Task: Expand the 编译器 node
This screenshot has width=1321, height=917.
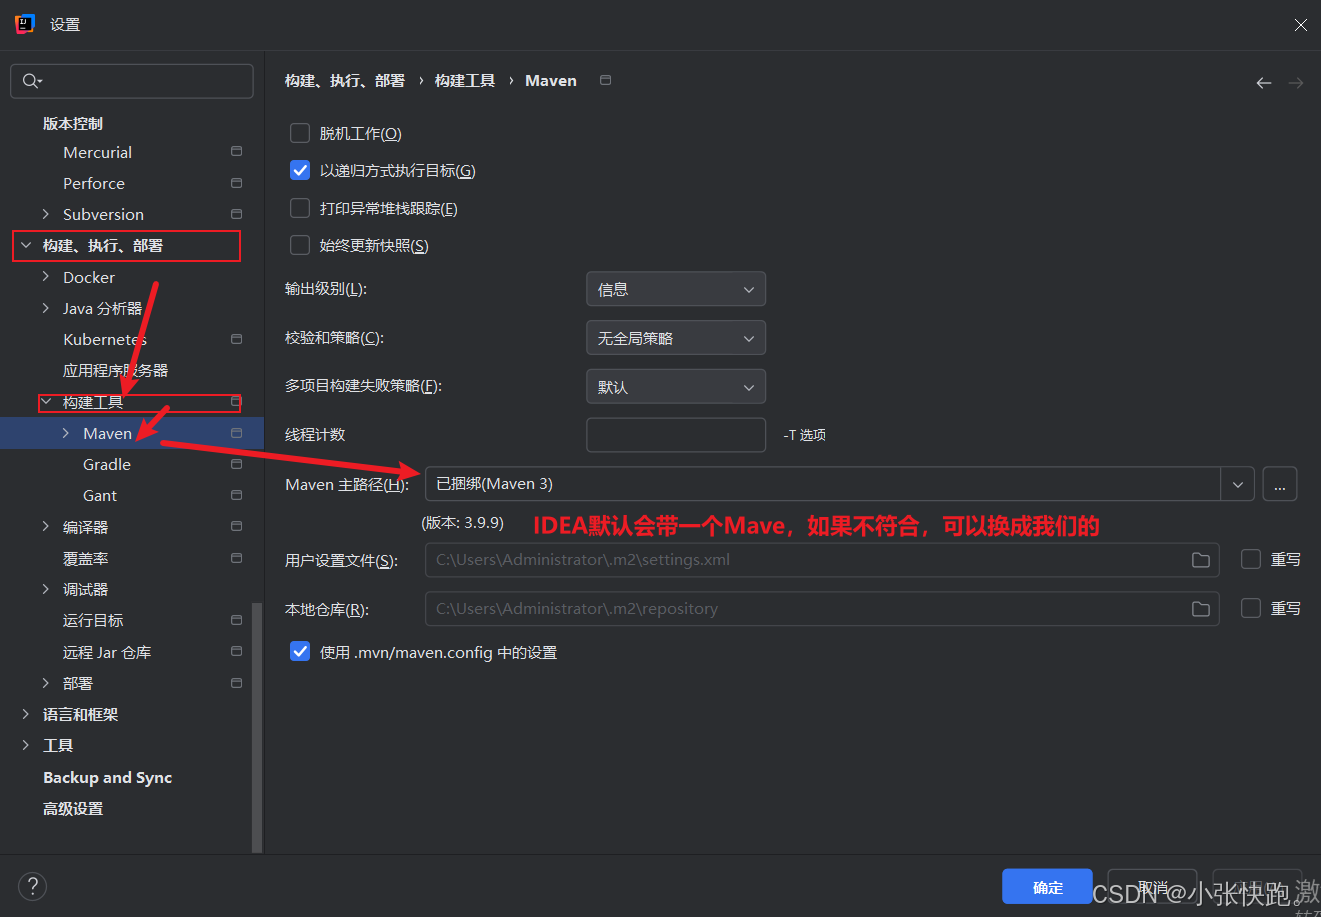Action: (45, 526)
